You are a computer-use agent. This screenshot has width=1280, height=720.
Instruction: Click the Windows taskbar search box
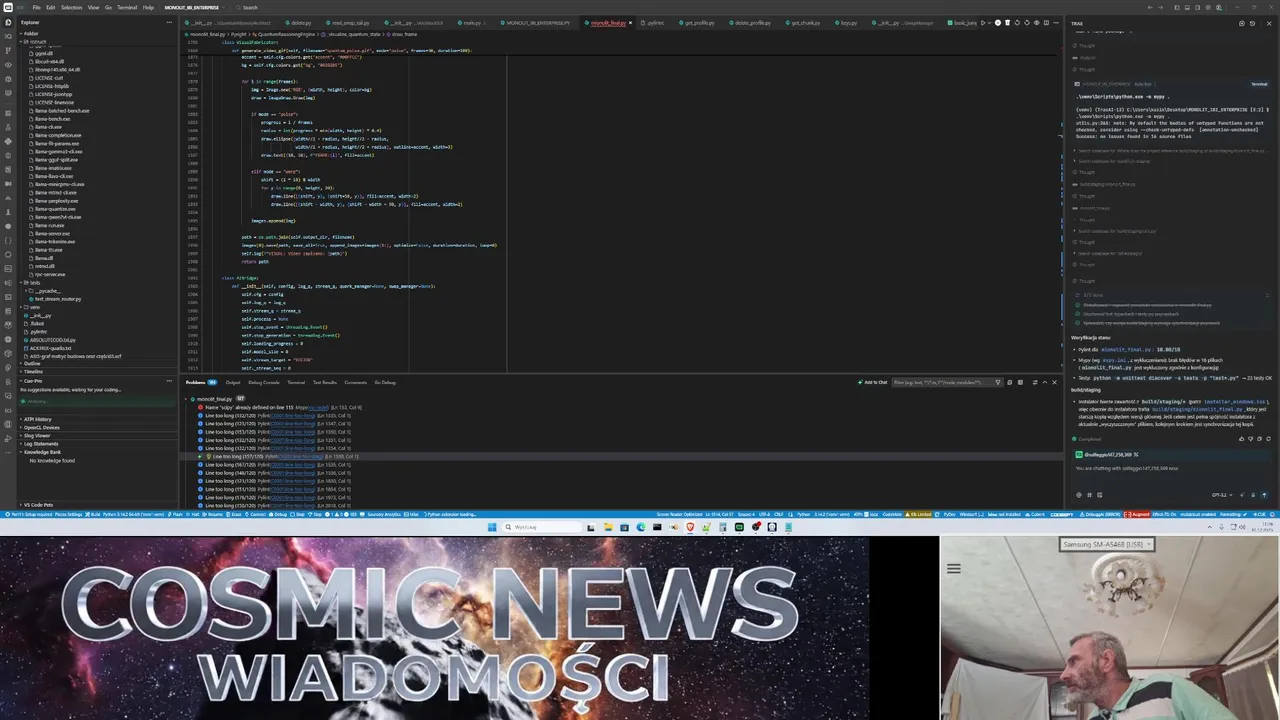coord(540,527)
